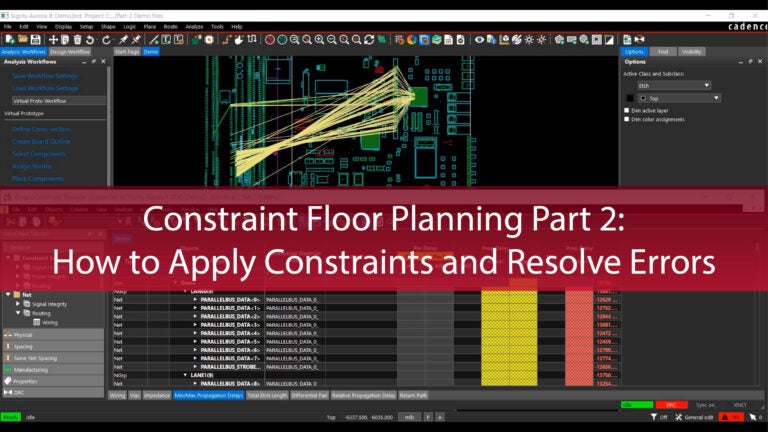Click the Grid toggle toolbar icon
This screenshot has width=768, height=432.
click(400, 40)
